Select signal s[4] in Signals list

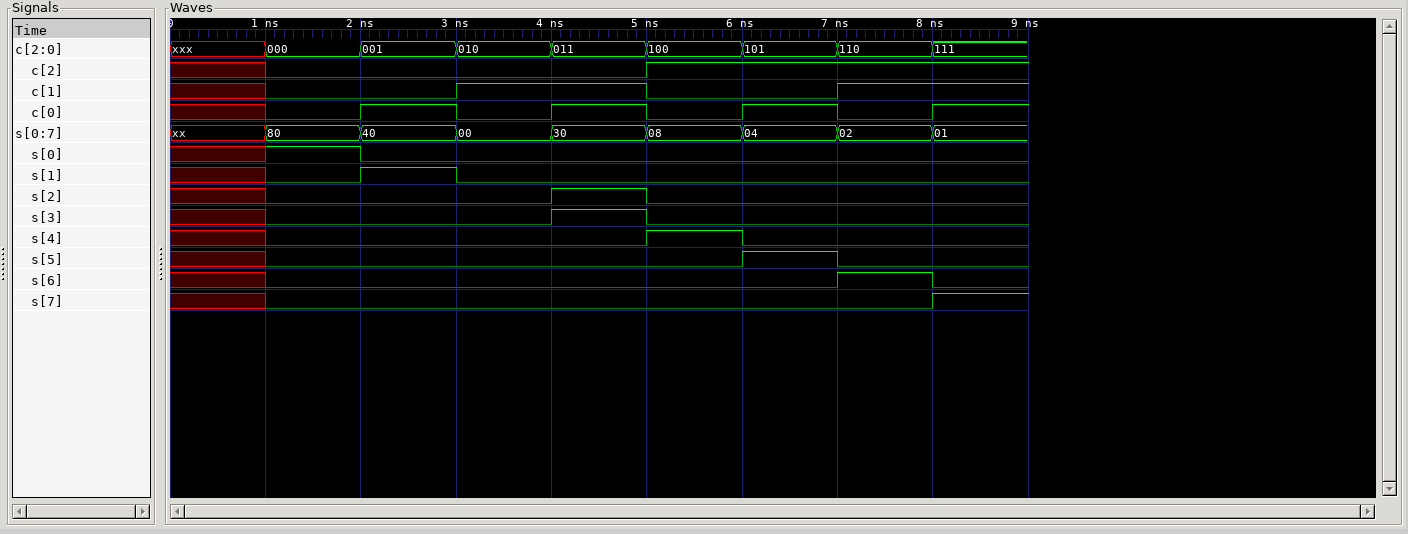point(81,238)
